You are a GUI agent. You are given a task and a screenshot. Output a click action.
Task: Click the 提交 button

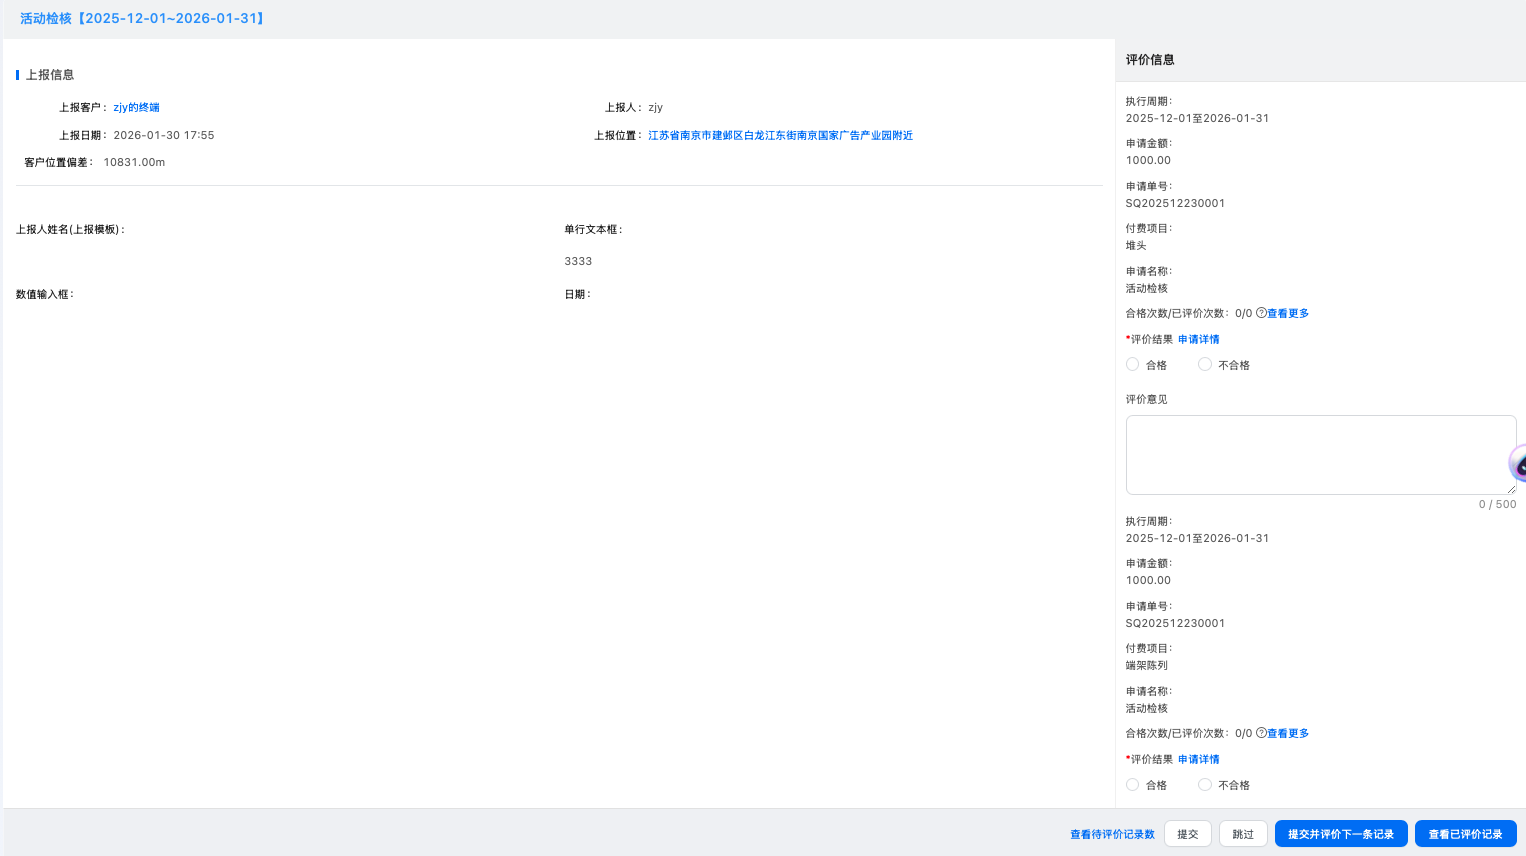[x=1188, y=834]
